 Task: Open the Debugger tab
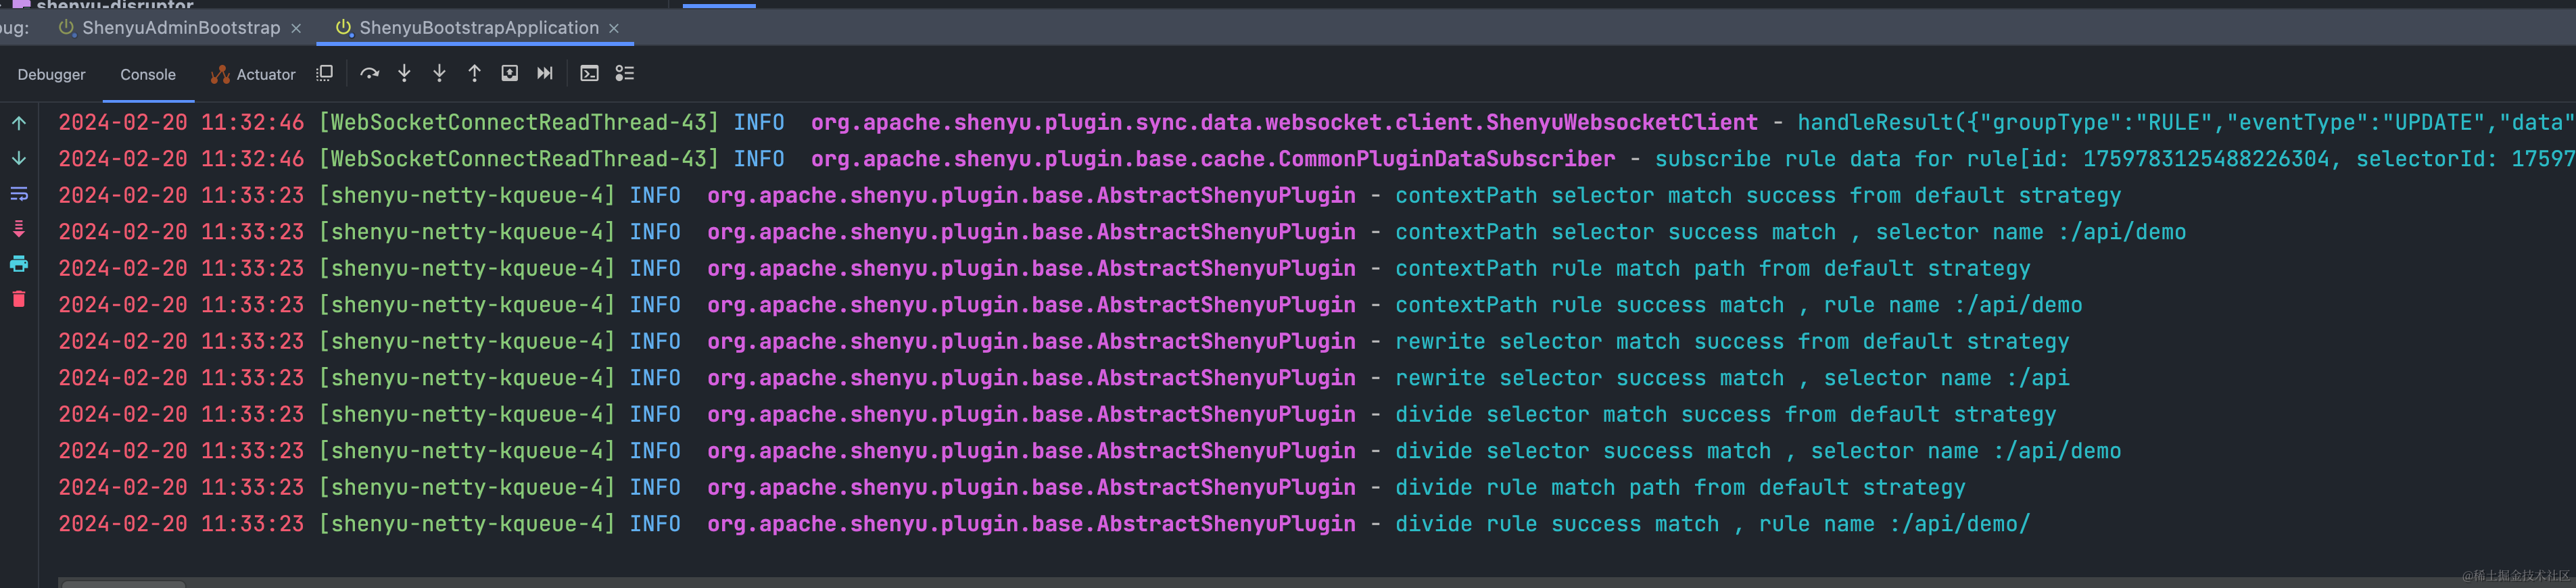pyautogui.click(x=51, y=75)
